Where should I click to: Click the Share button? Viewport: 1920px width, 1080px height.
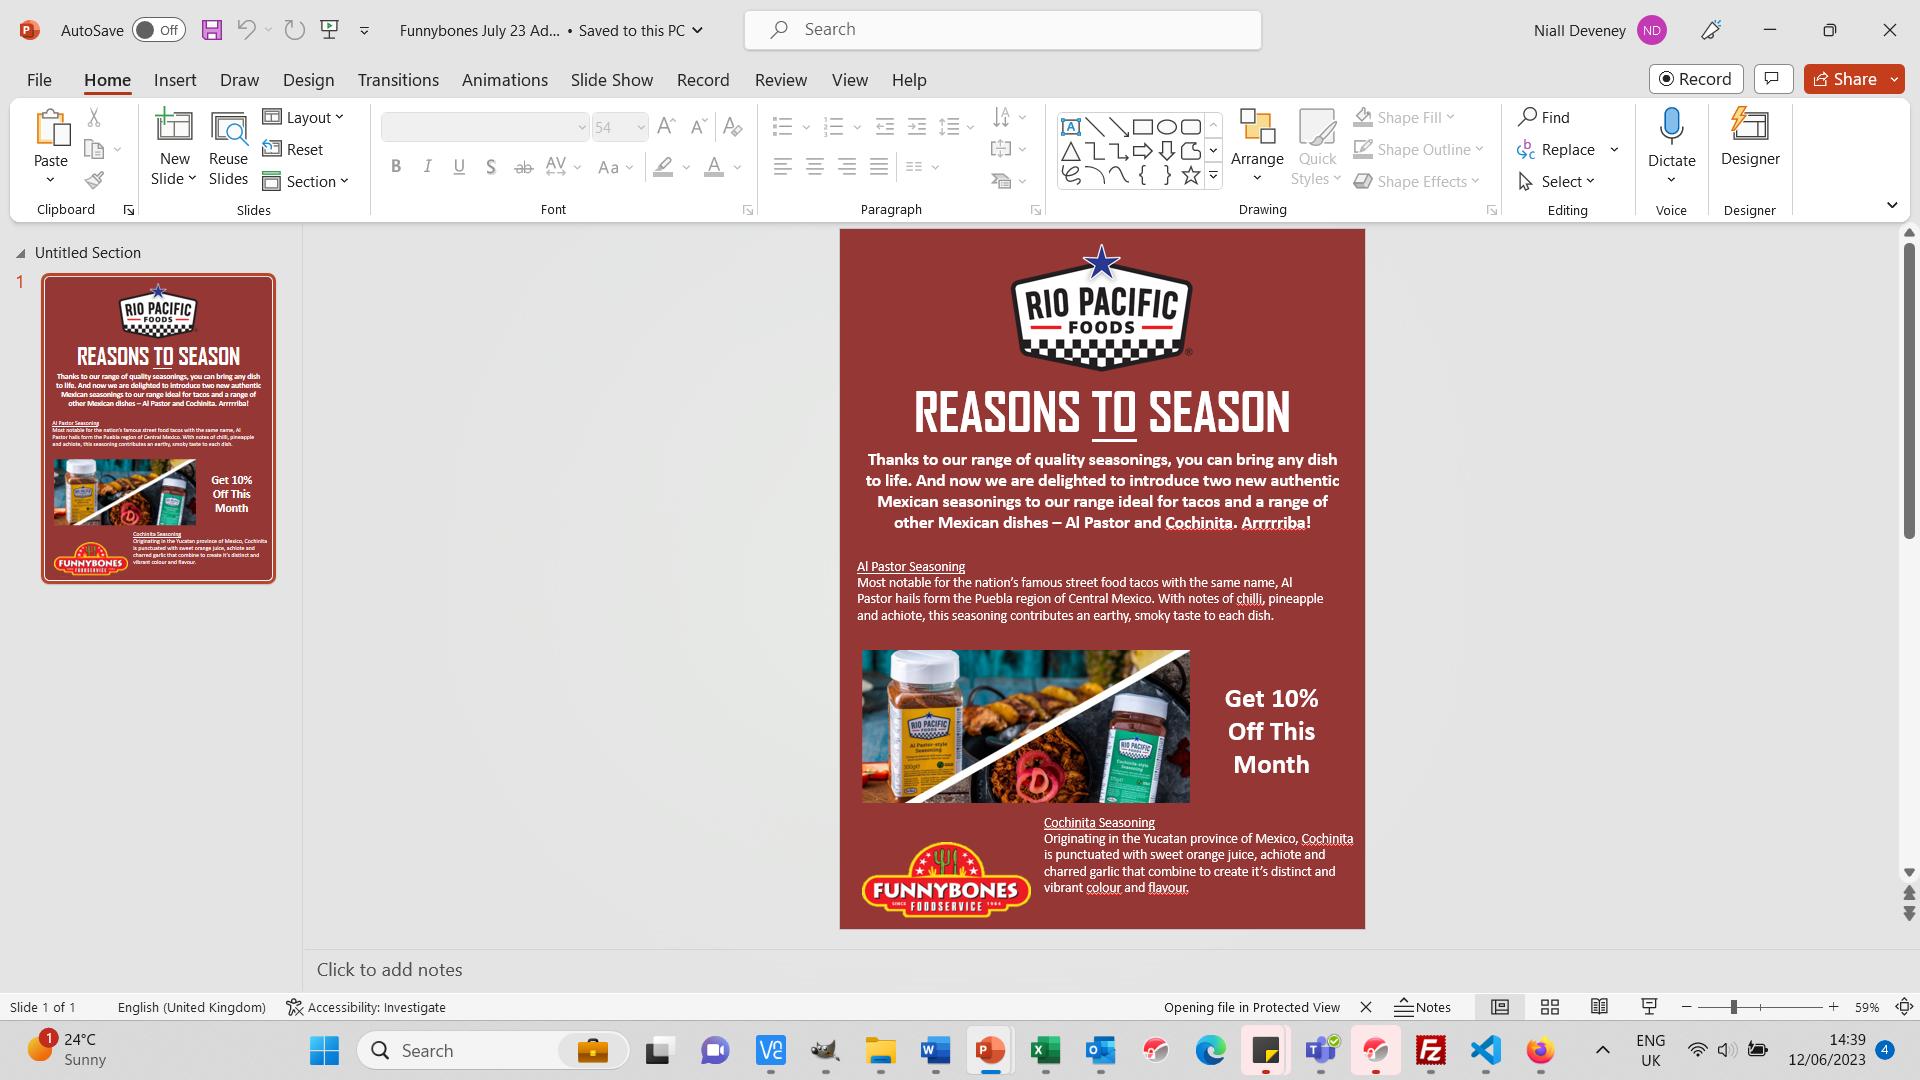click(1845, 79)
